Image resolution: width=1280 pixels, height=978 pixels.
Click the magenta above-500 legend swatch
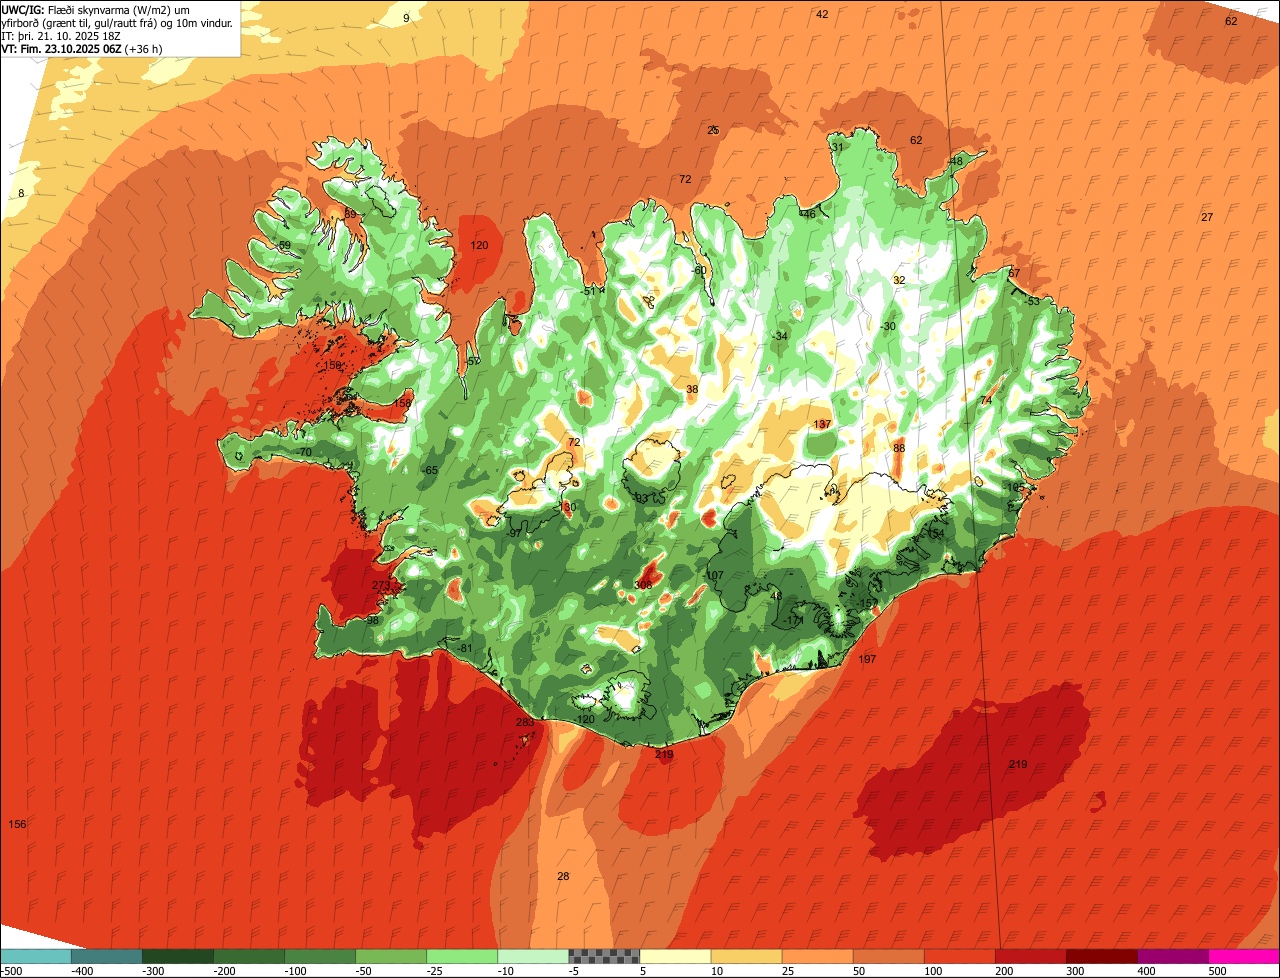click(1243, 956)
